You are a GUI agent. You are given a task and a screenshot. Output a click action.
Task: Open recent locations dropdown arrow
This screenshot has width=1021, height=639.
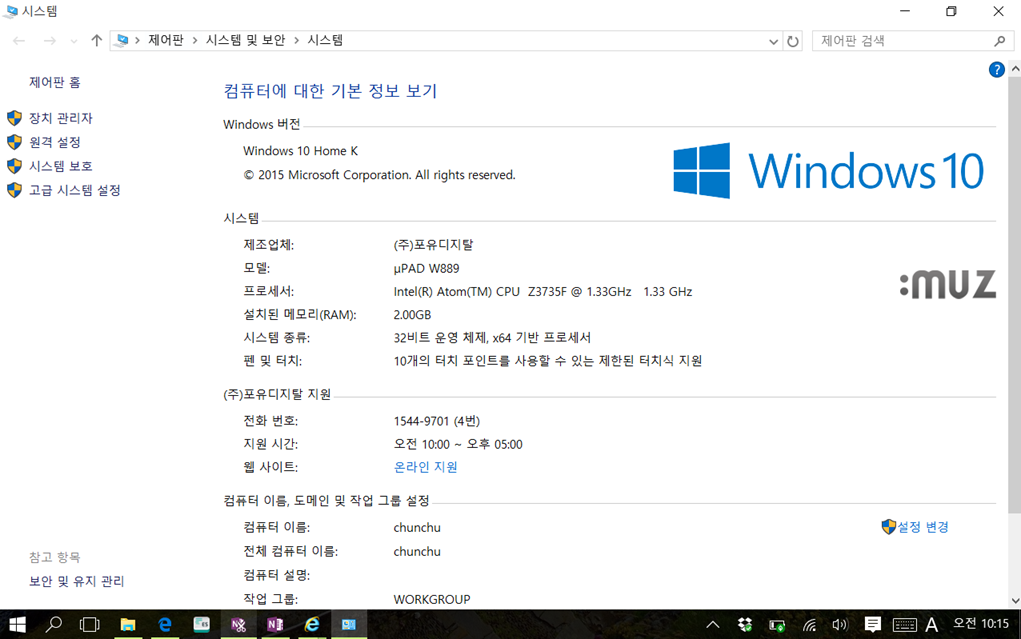(74, 41)
